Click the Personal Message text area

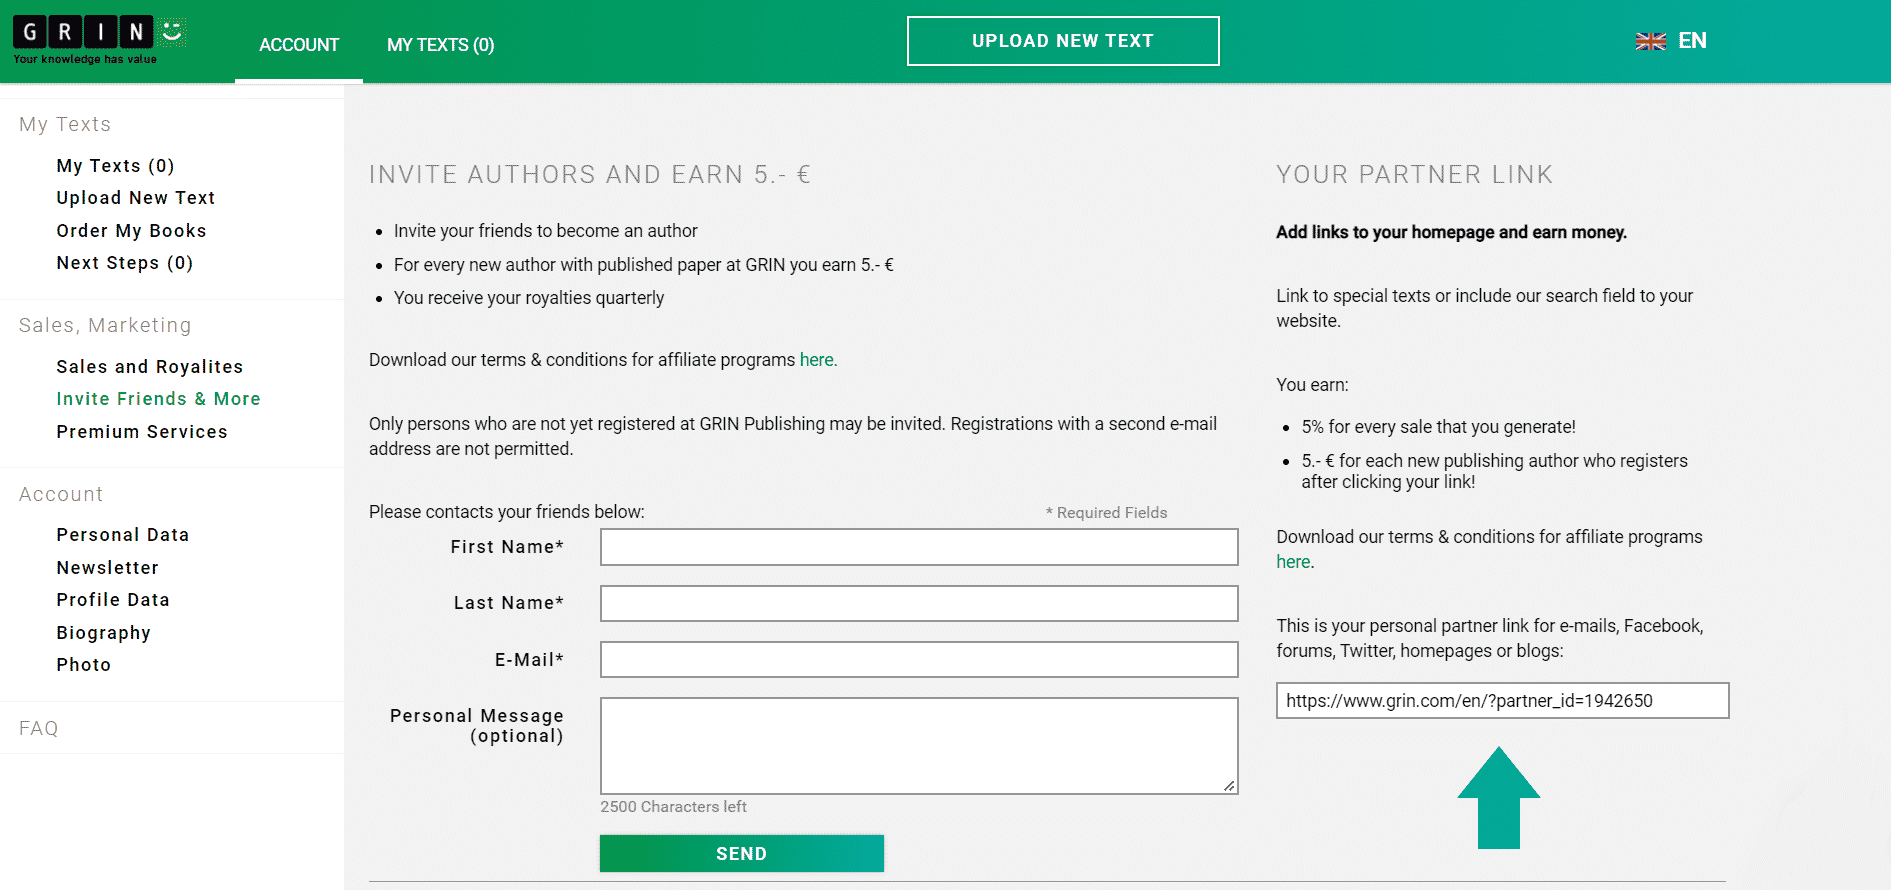coord(918,745)
